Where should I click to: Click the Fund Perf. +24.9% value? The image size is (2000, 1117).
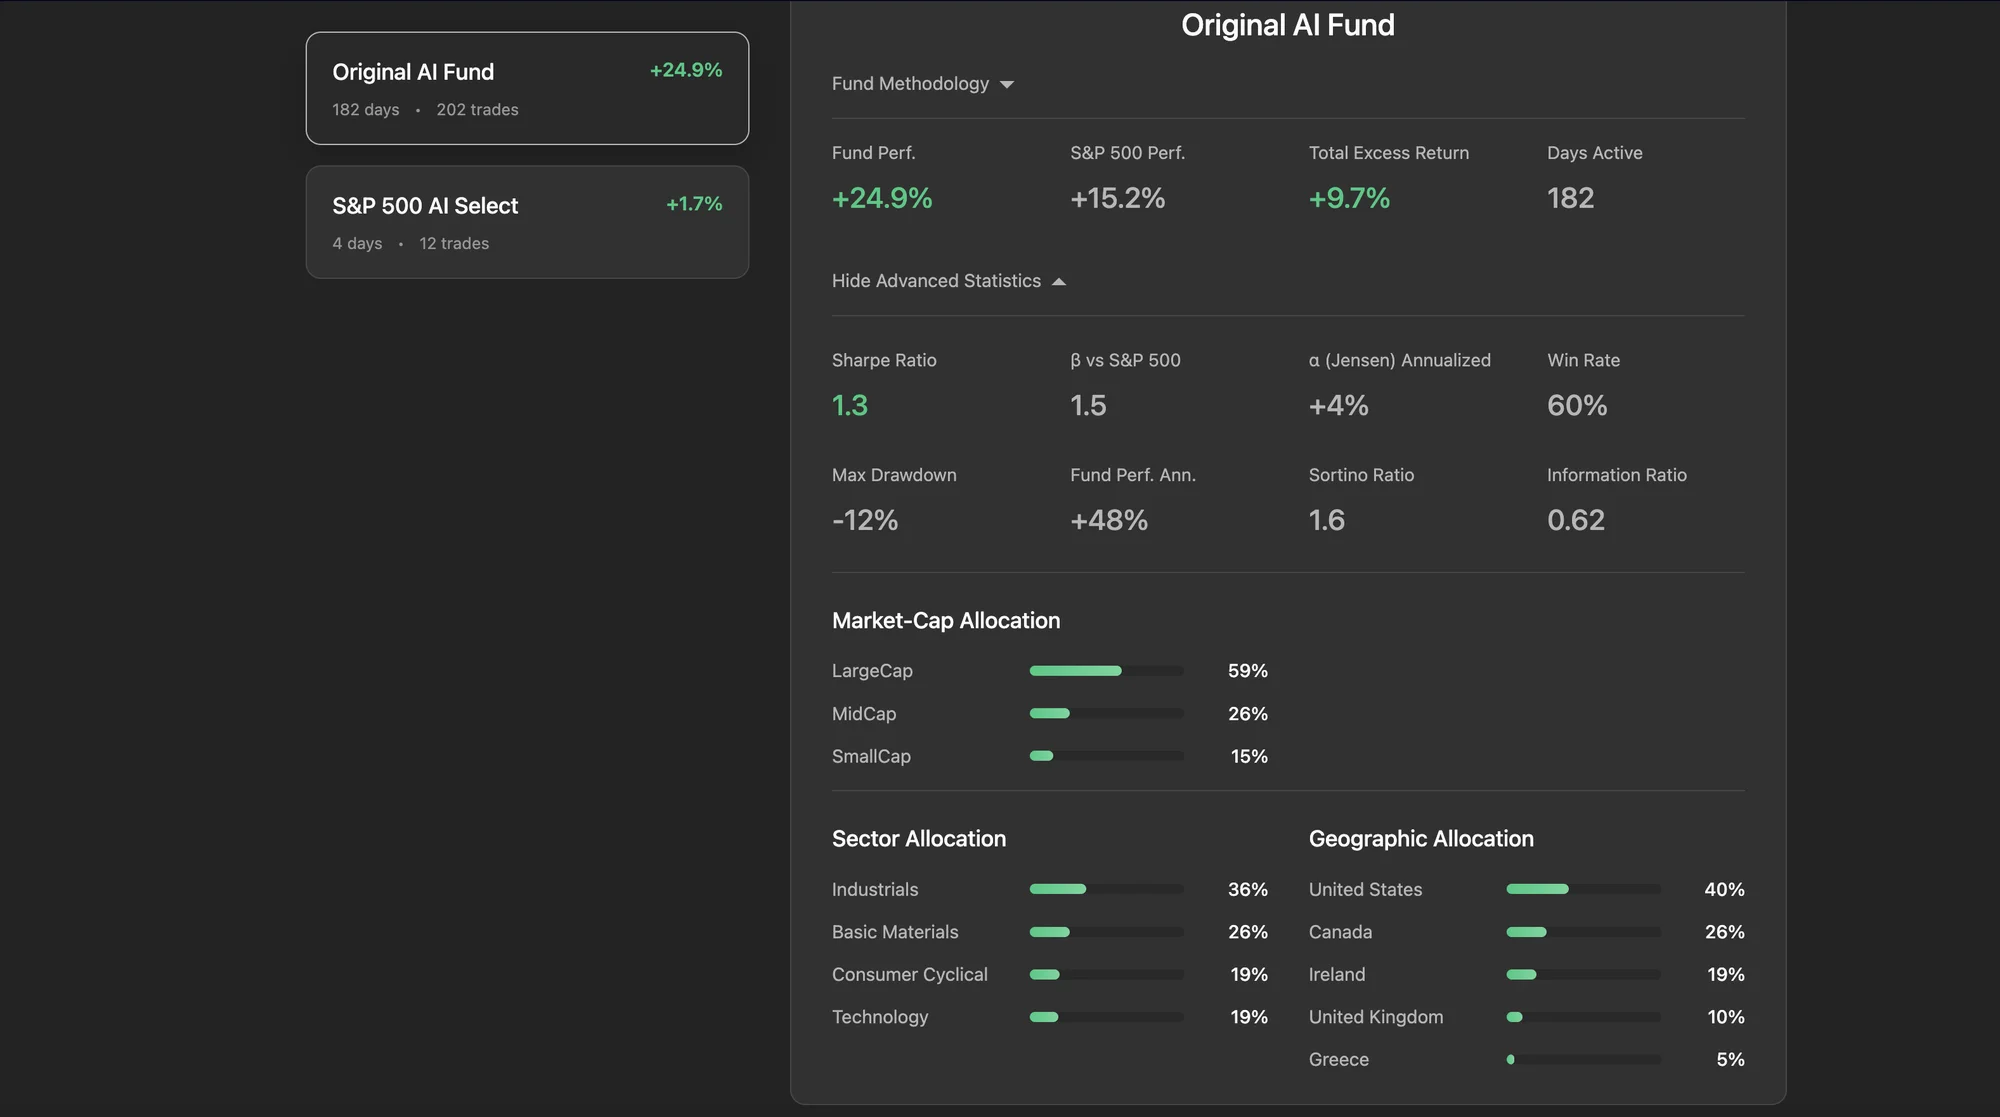coord(882,198)
